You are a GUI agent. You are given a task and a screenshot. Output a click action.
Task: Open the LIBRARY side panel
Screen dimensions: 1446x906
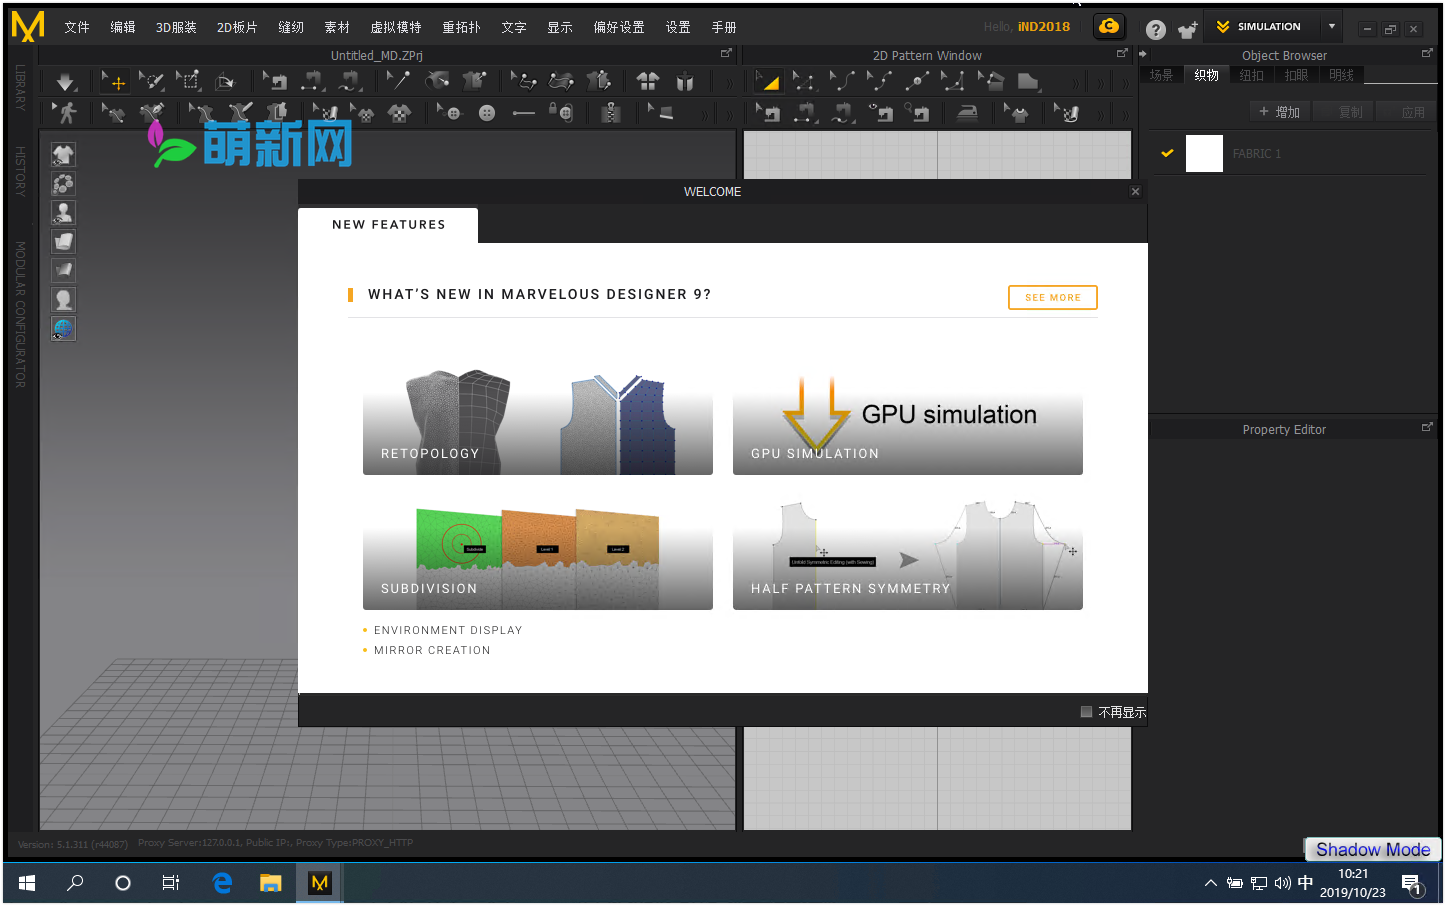(20, 87)
